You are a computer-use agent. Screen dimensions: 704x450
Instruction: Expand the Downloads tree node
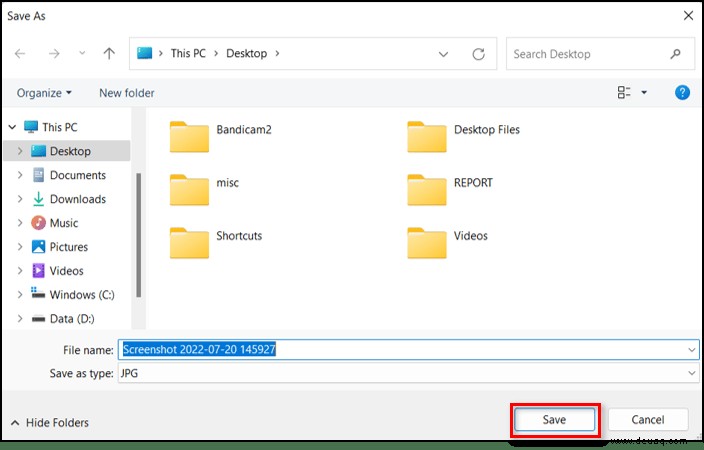pos(20,199)
